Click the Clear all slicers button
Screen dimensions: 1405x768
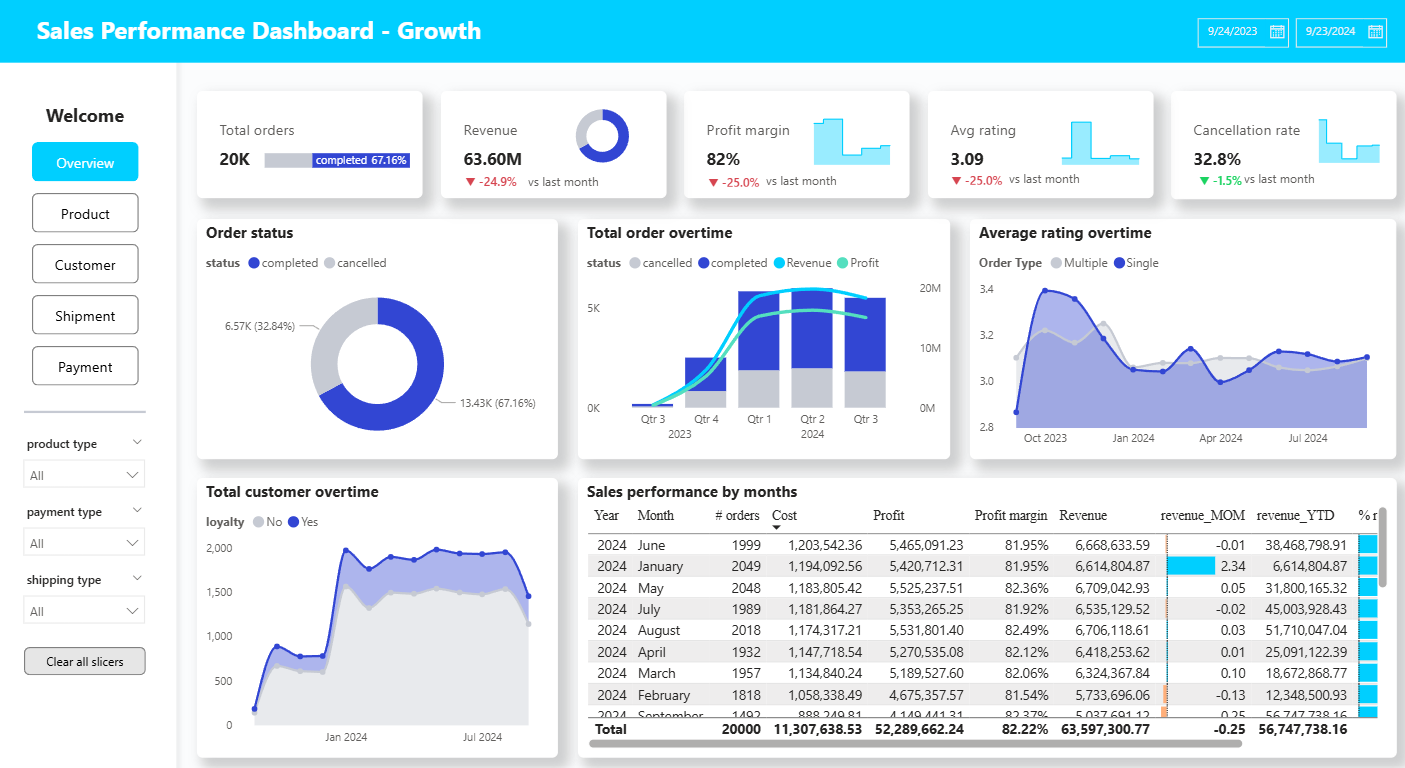[85, 662]
